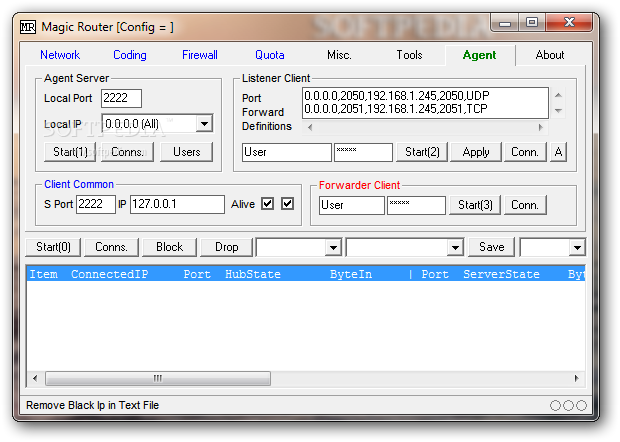
Task: Expand the dropdown right of Save
Action: pyautogui.click(x=577, y=247)
